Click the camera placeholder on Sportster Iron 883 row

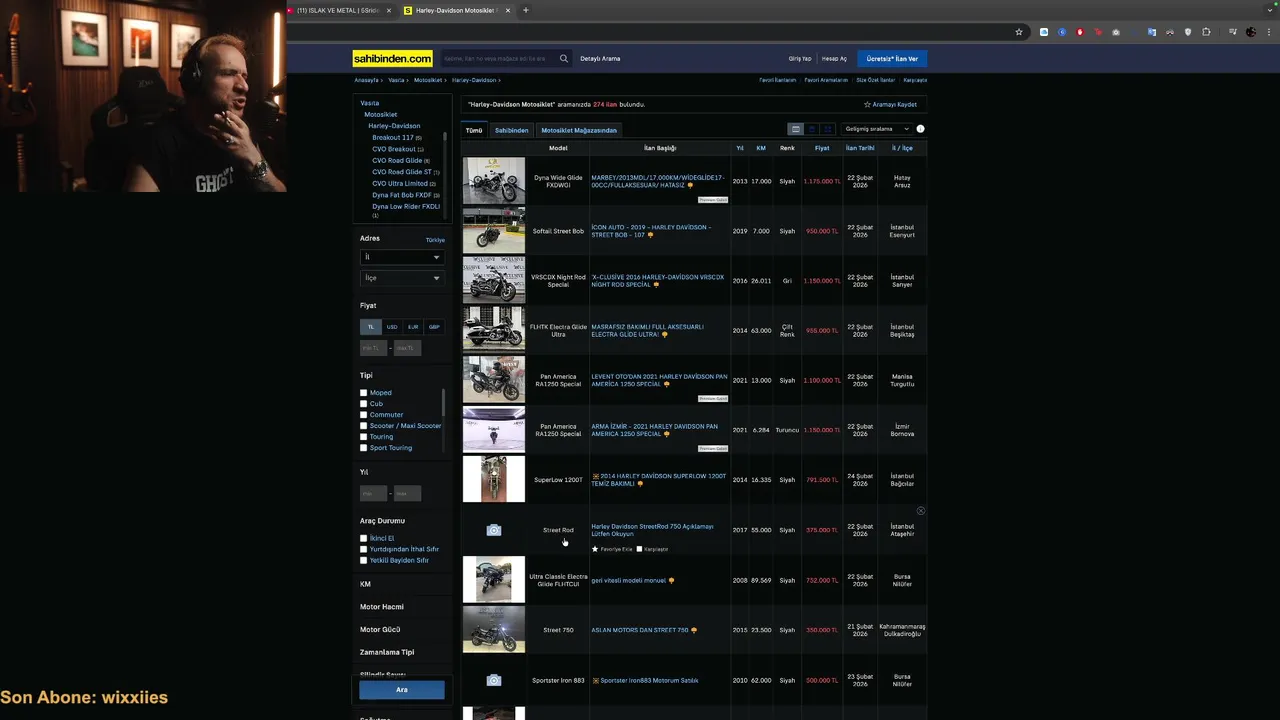(x=494, y=680)
